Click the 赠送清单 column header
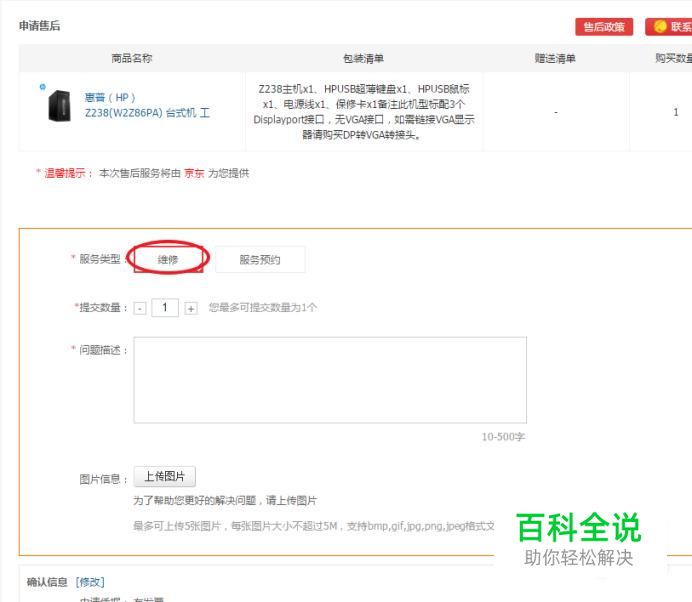This screenshot has width=692, height=602. [x=555, y=58]
